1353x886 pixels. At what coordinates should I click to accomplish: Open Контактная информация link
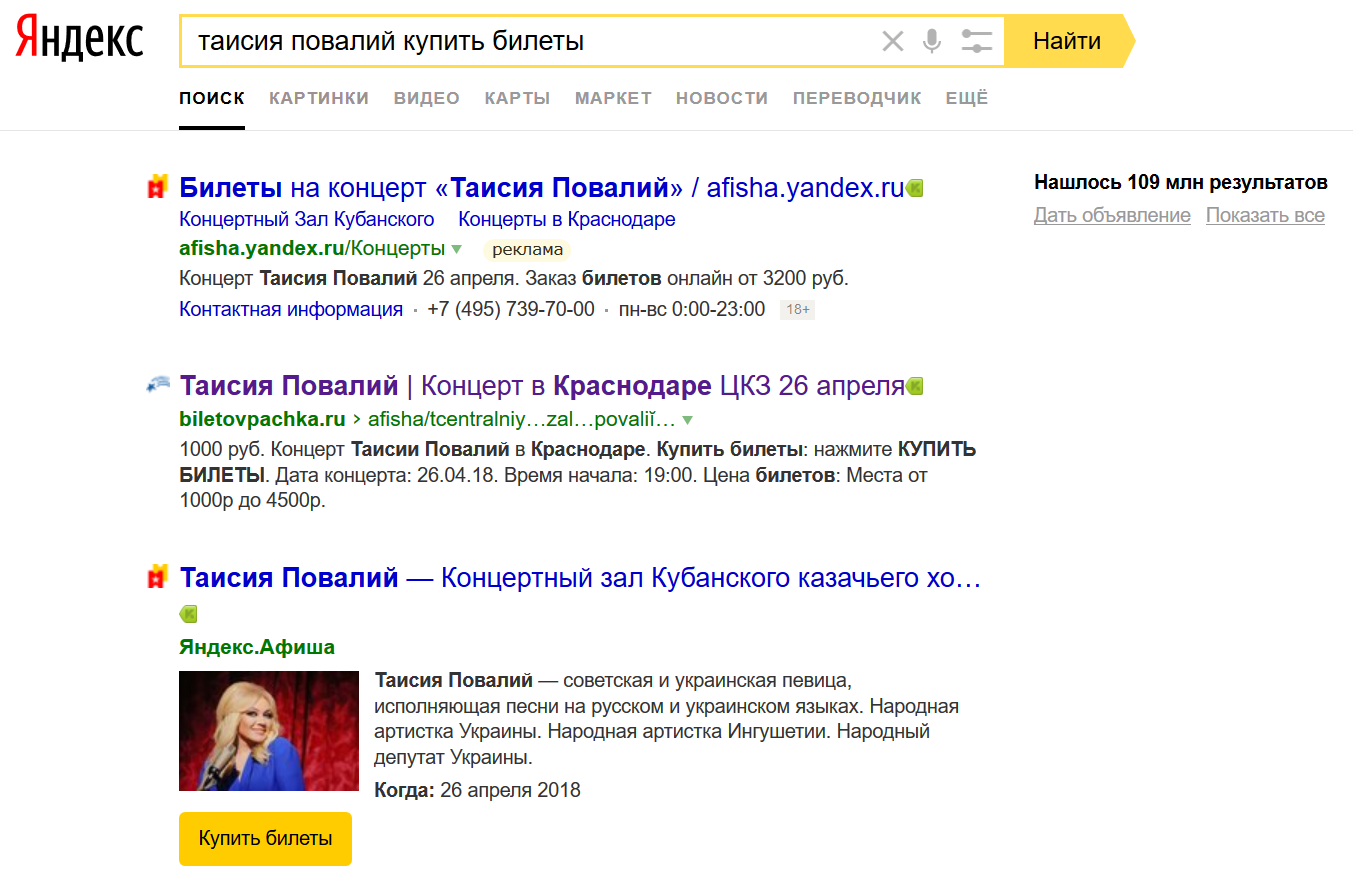pos(291,309)
